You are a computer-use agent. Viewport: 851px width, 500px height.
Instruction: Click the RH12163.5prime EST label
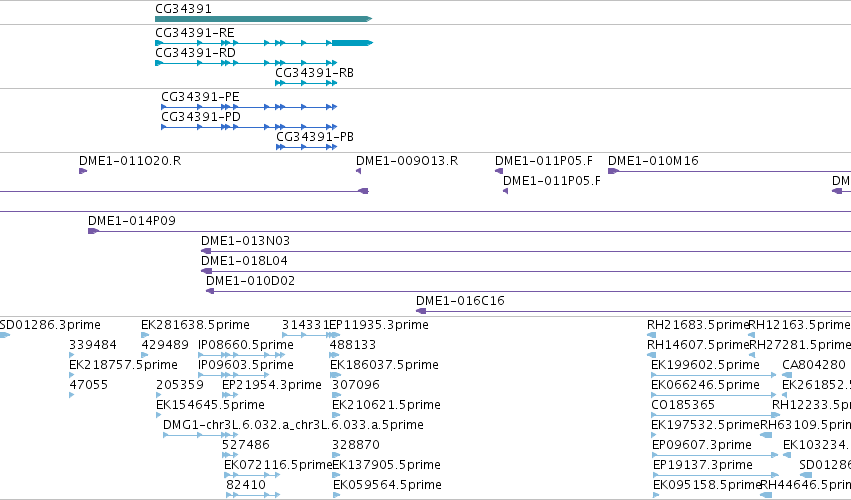[799, 325]
